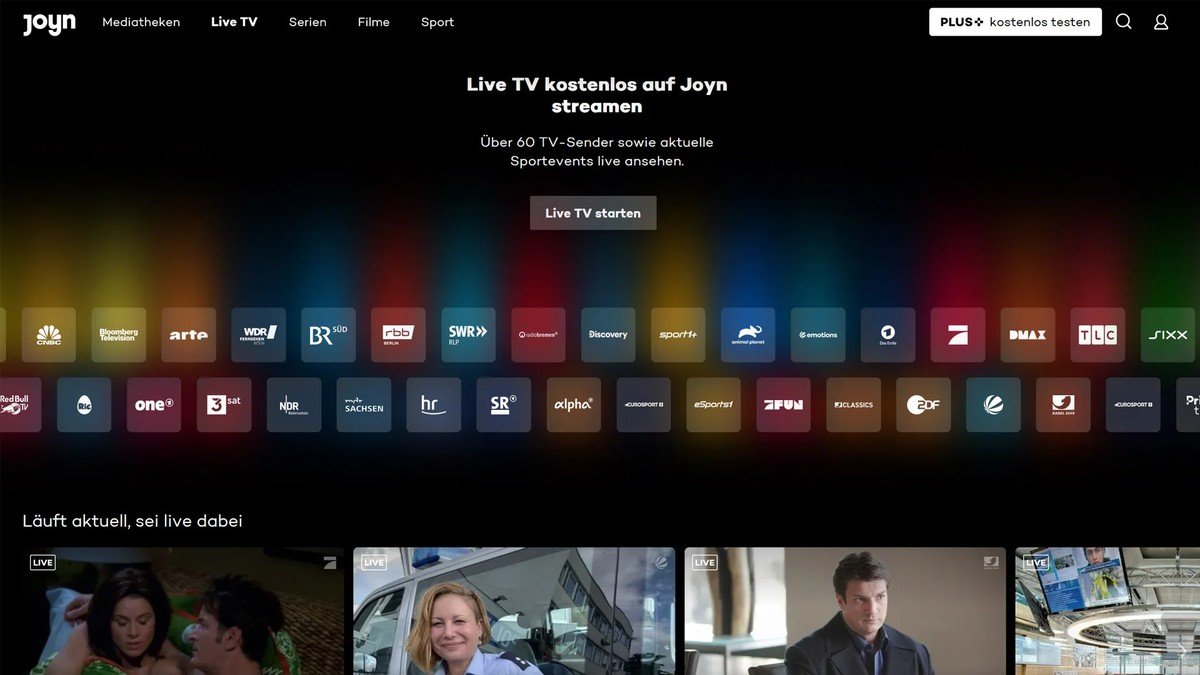Select the NDR Niedersachsen channel tile
Viewport: 1200px width, 675px height.
tap(294, 405)
